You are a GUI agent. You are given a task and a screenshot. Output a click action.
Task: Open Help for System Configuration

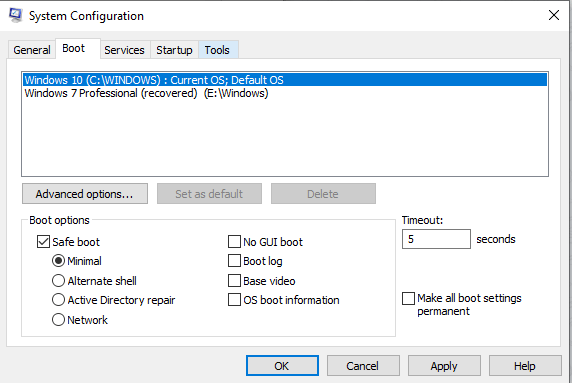[x=525, y=365]
